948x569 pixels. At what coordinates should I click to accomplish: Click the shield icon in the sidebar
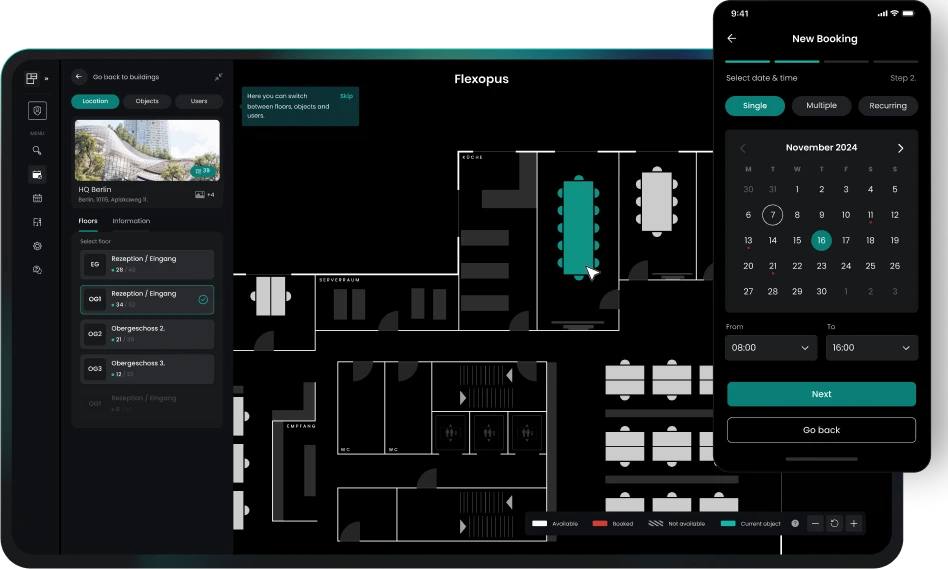tap(37, 111)
